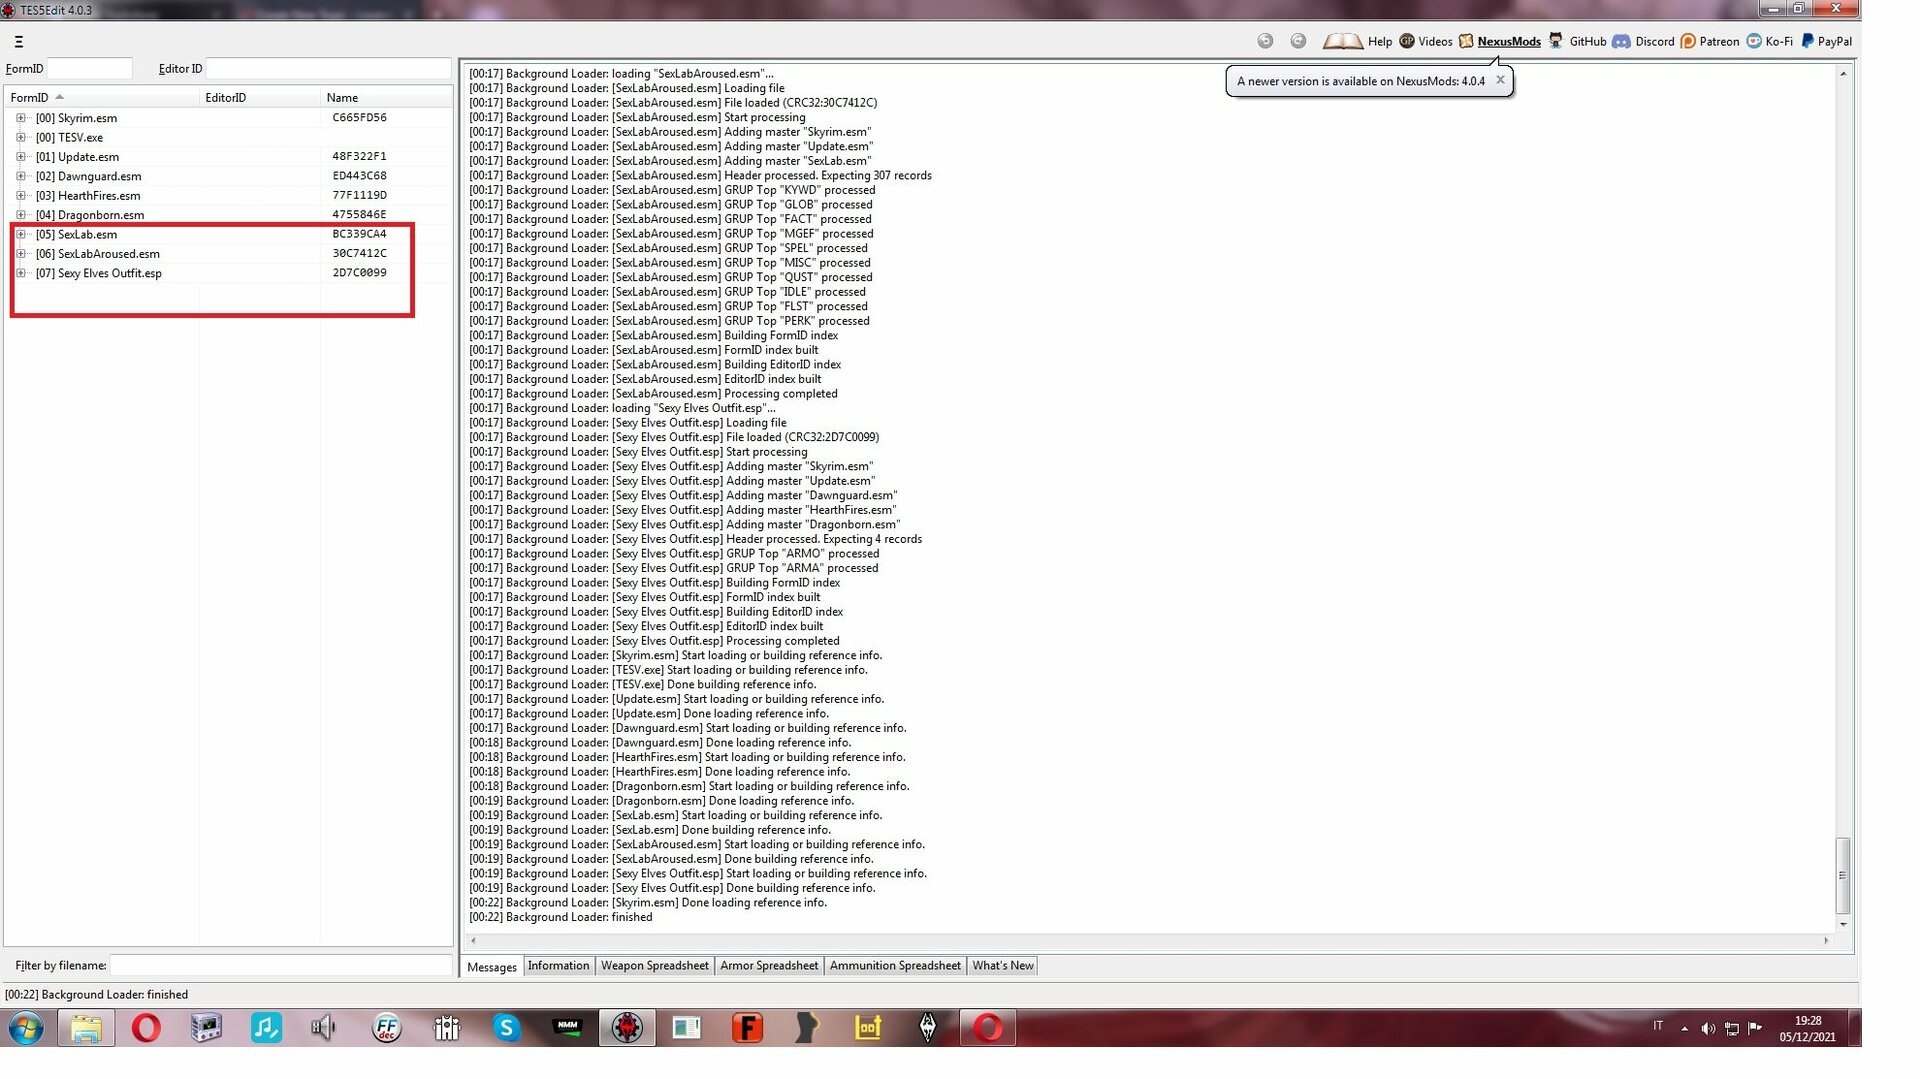1920x1079 pixels.
Task: Open the LOOT taskbar icon
Action: point(867,1028)
